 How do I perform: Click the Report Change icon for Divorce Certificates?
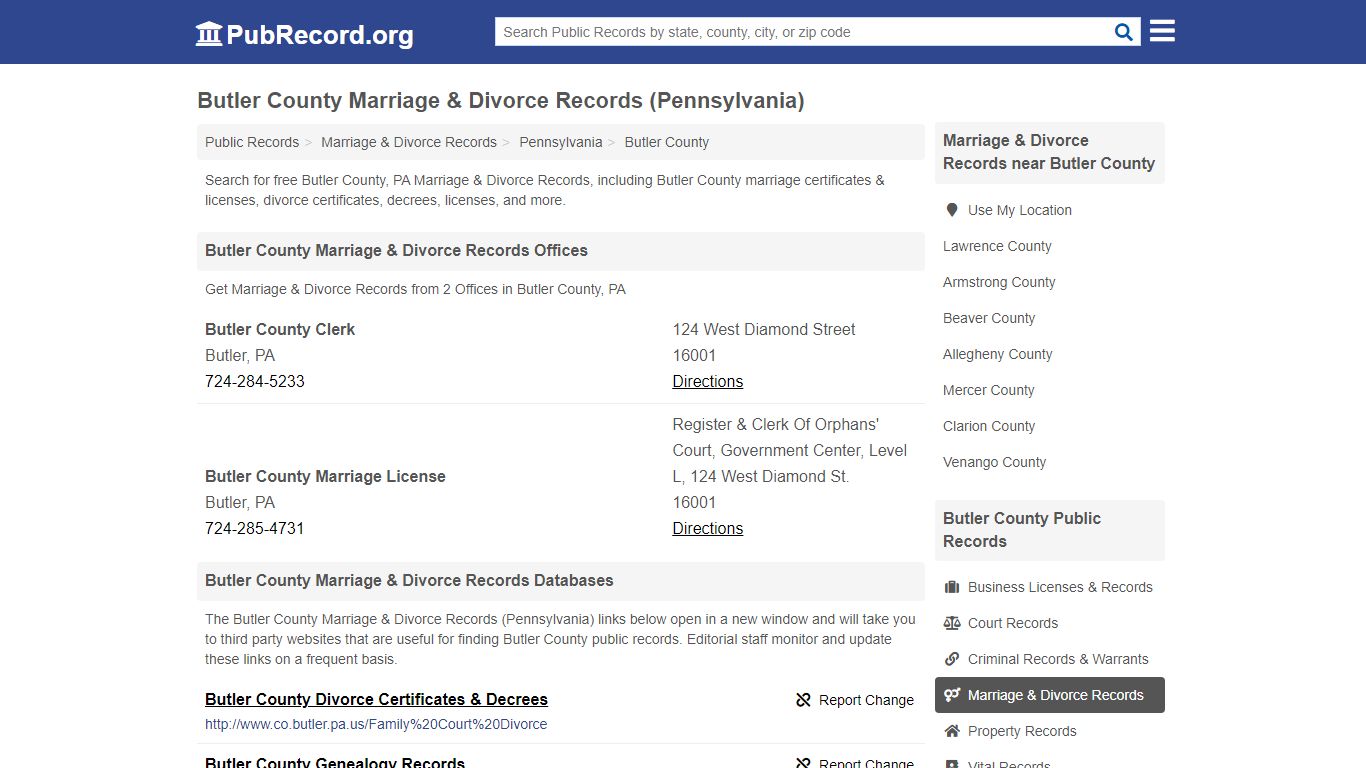(803, 700)
